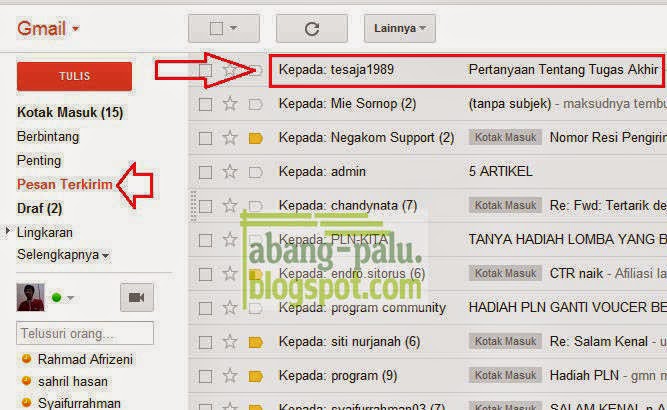Tick checkbox for program community message

click(x=205, y=308)
